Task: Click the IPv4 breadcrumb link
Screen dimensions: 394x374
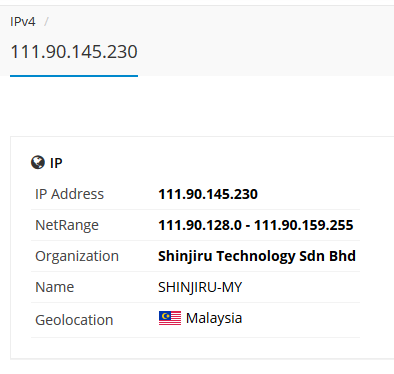Action: tap(23, 22)
